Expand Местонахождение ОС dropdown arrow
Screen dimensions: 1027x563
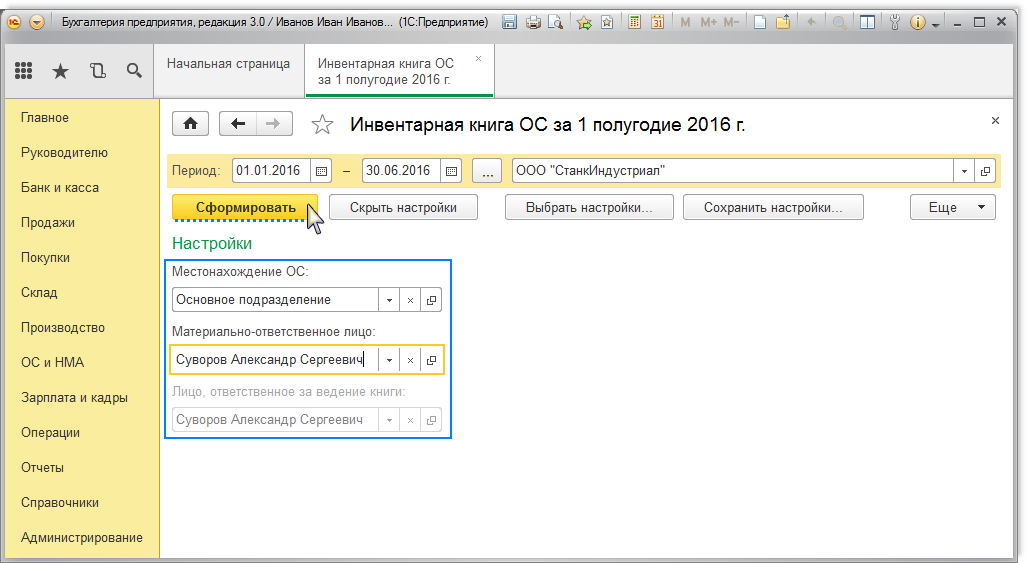click(389, 300)
